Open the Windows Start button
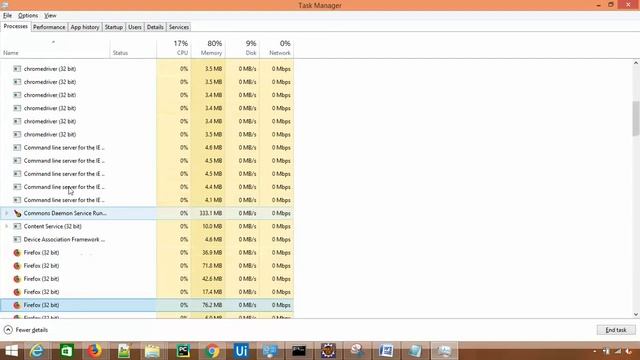Image resolution: width=640 pixels, height=360 pixels. (x=11, y=351)
